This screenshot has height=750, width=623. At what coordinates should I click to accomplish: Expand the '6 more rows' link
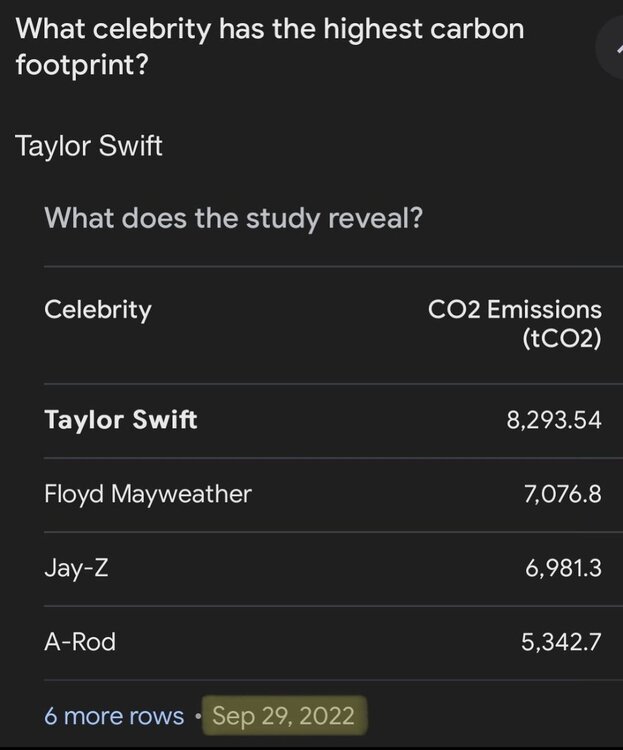pos(114,716)
